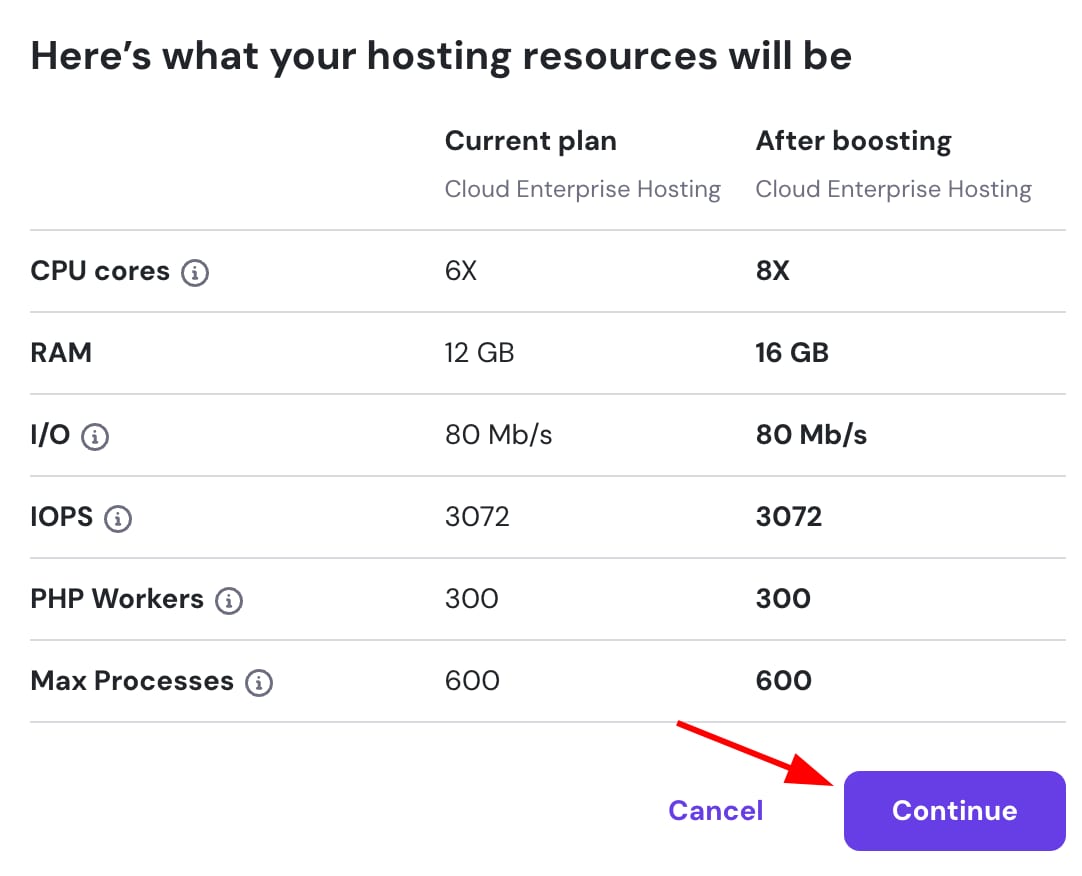Image resolution: width=1082 pixels, height=876 pixels.
Task: Click the IOPS row label
Action: 62,517
